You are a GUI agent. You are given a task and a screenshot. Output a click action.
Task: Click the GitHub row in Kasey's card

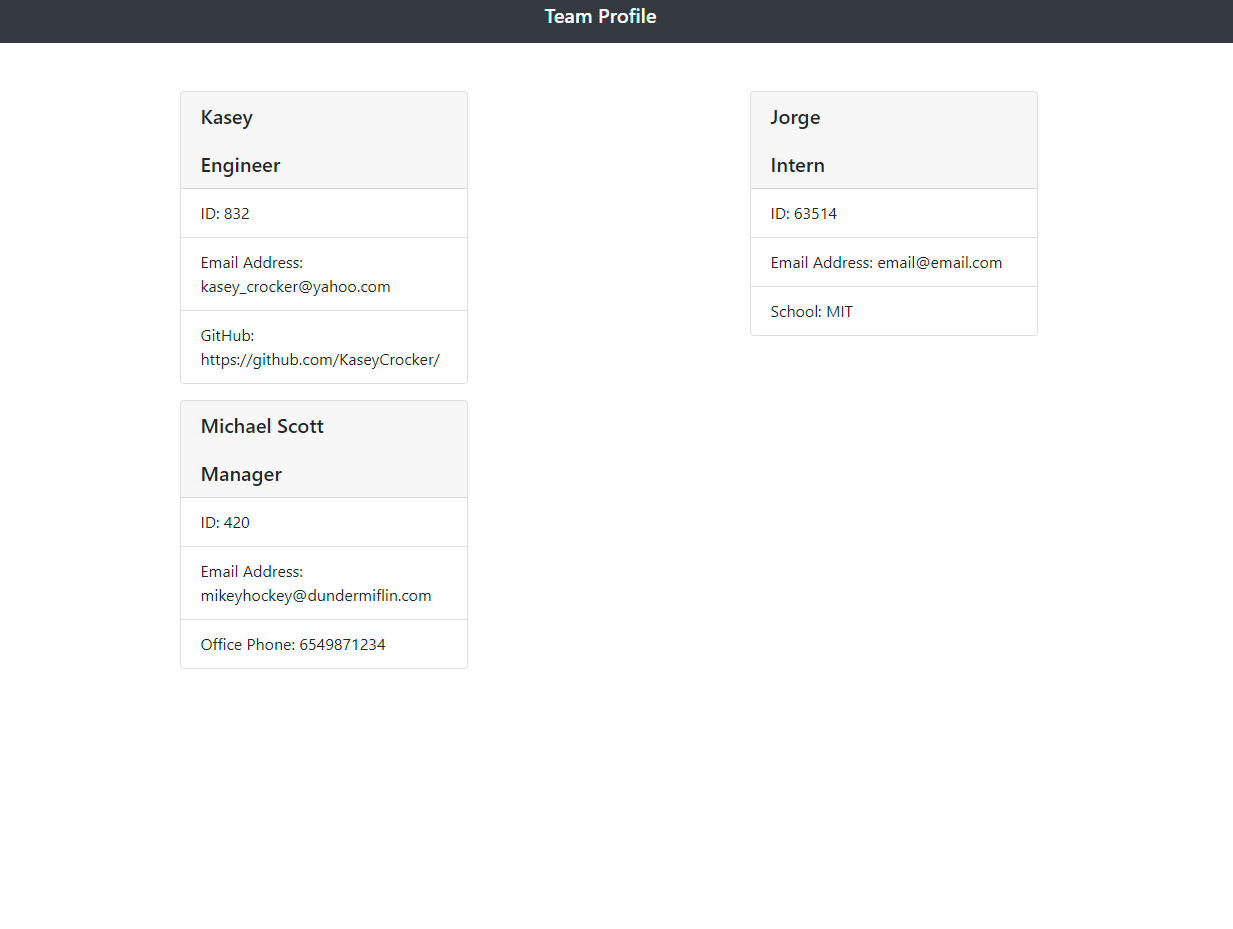[x=323, y=347]
